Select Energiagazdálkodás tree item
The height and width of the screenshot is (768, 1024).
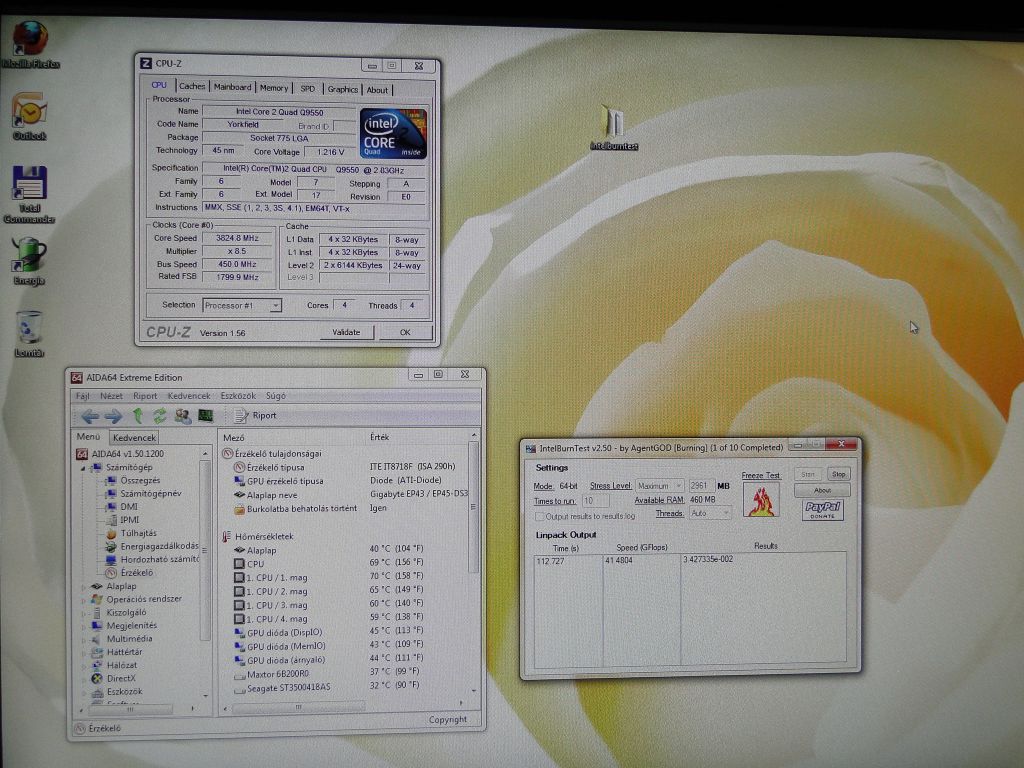click(152, 546)
